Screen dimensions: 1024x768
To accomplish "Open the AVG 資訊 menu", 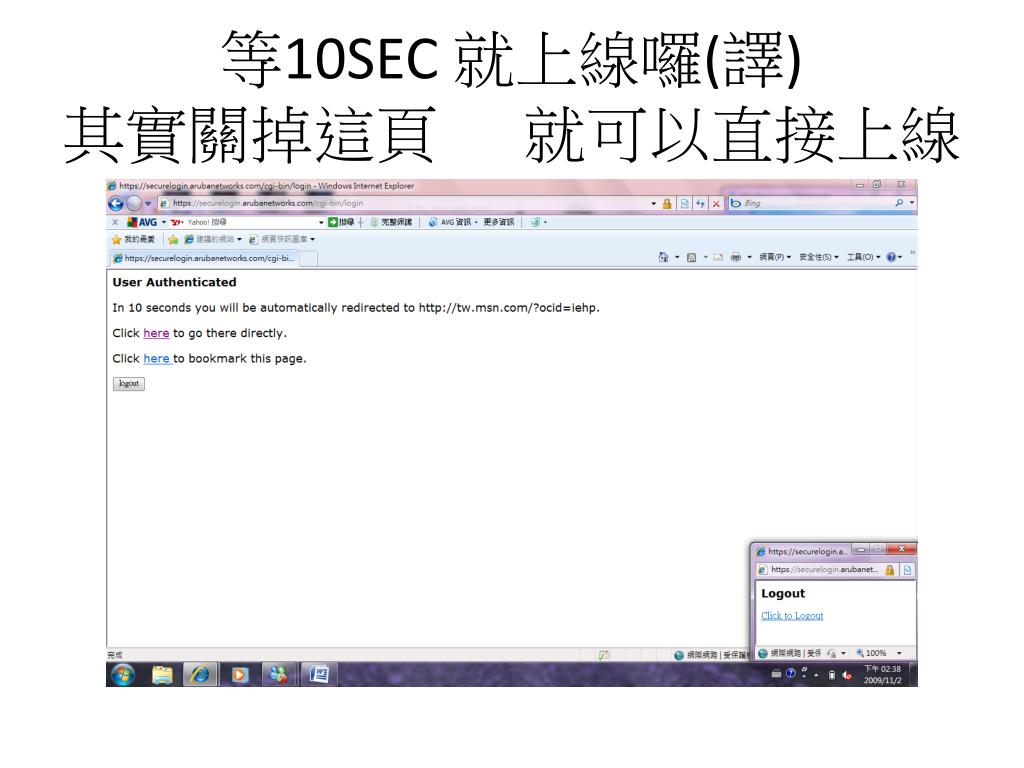I will 453,222.
